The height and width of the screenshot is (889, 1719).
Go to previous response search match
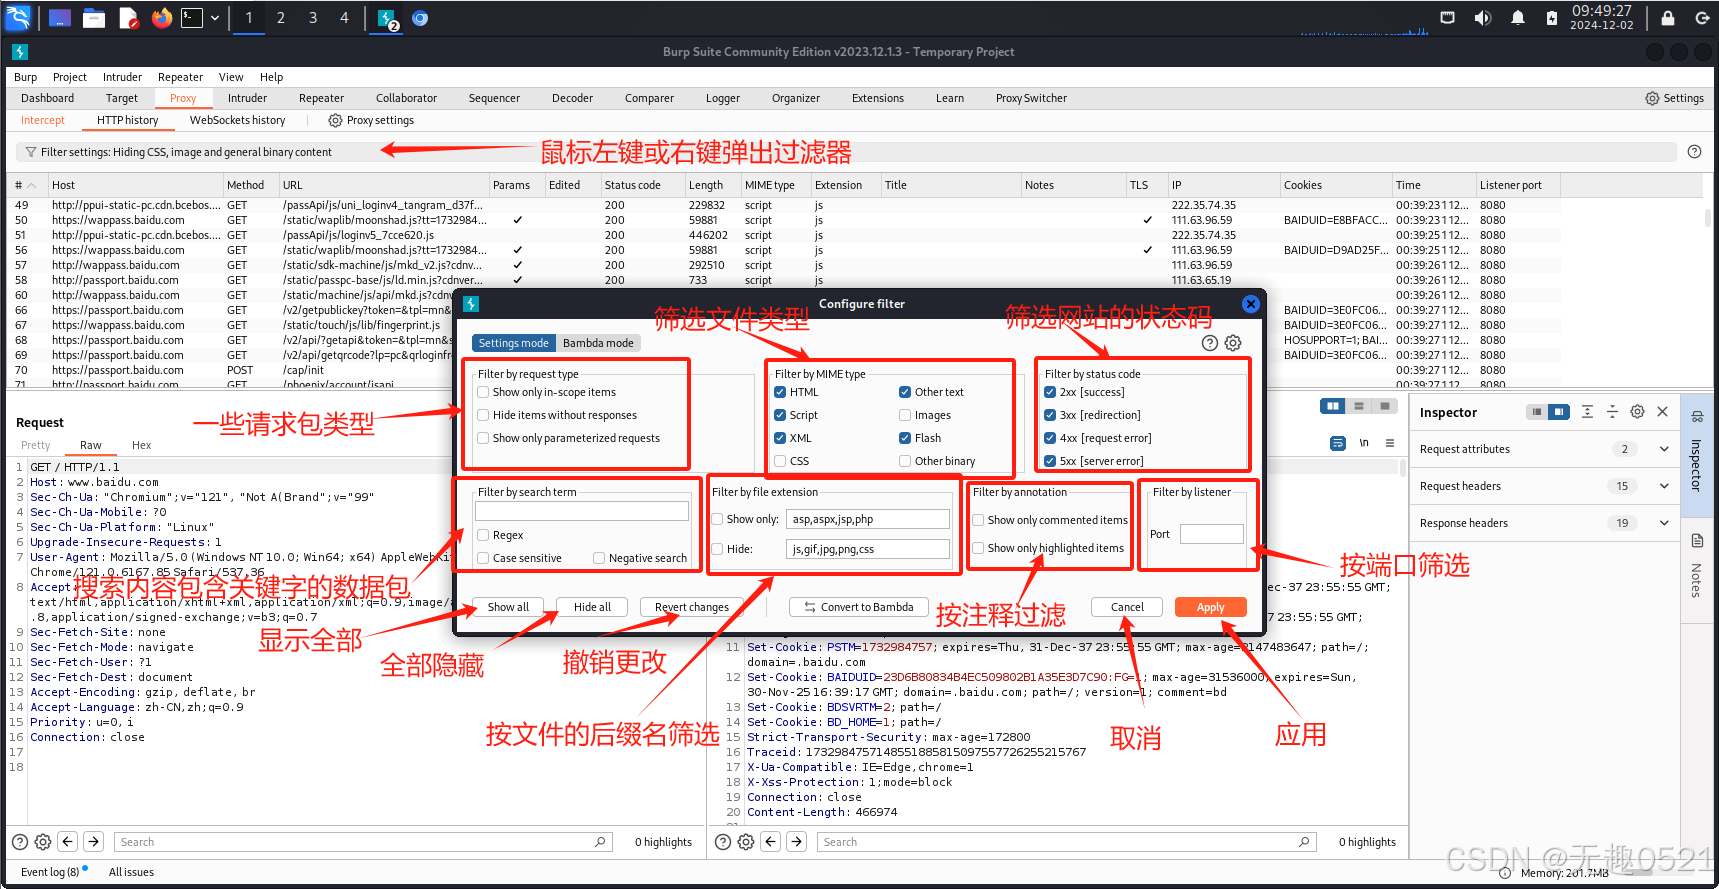(x=771, y=842)
